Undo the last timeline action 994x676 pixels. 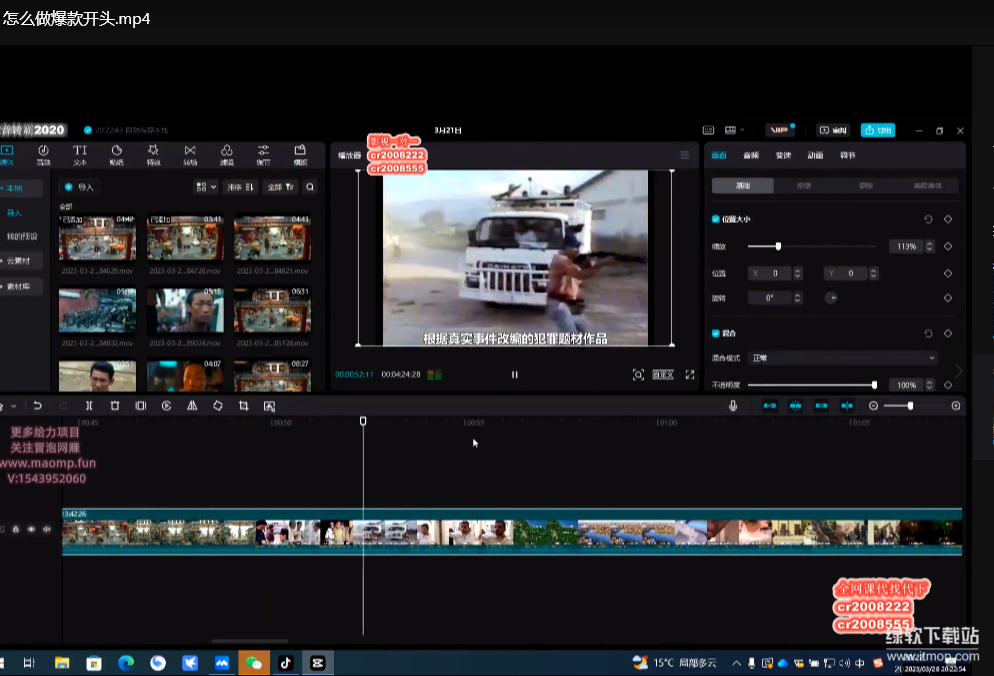[x=37, y=406]
